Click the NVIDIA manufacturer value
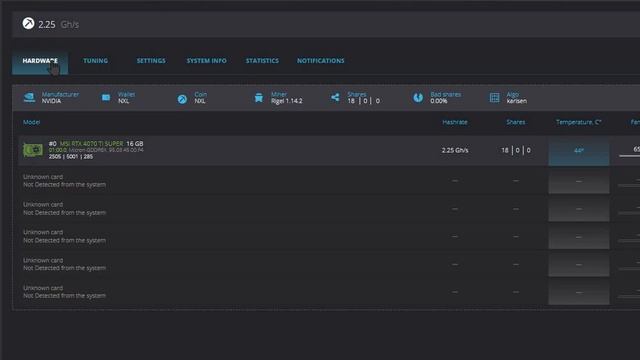 tap(51, 101)
